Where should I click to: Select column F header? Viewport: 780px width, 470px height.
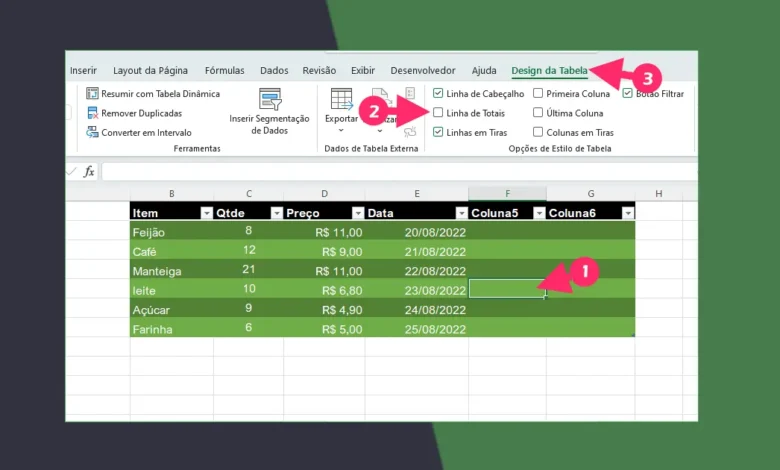(x=507, y=193)
